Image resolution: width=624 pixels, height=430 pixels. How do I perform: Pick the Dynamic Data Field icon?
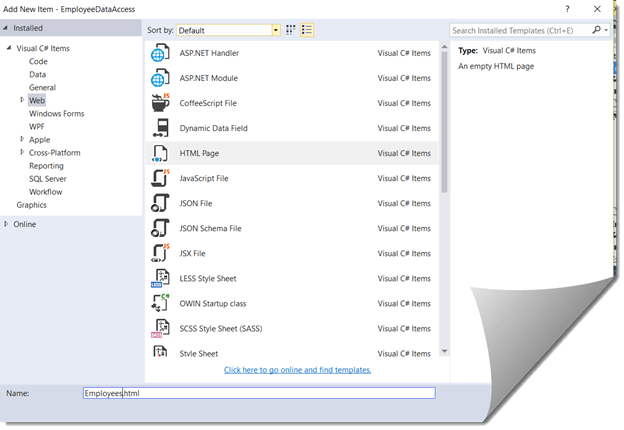(x=160, y=128)
